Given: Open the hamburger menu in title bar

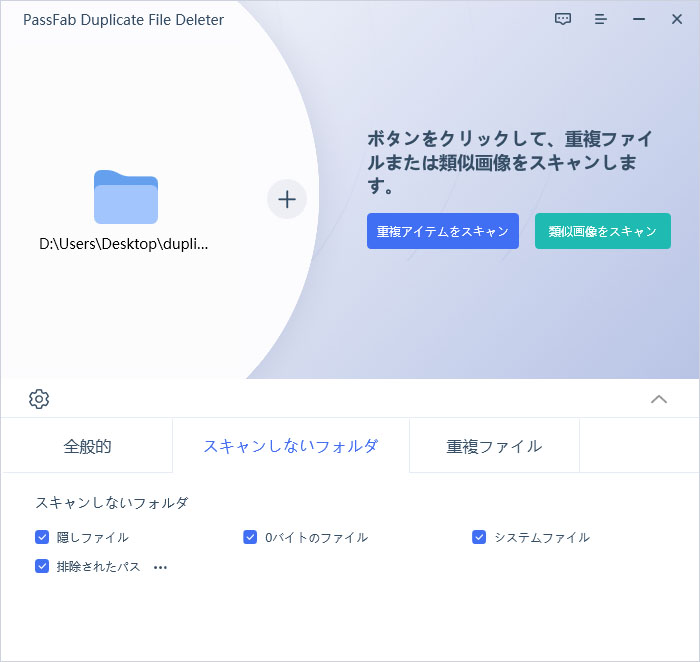Looking at the screenshot, I should click(x=601, y=19).
